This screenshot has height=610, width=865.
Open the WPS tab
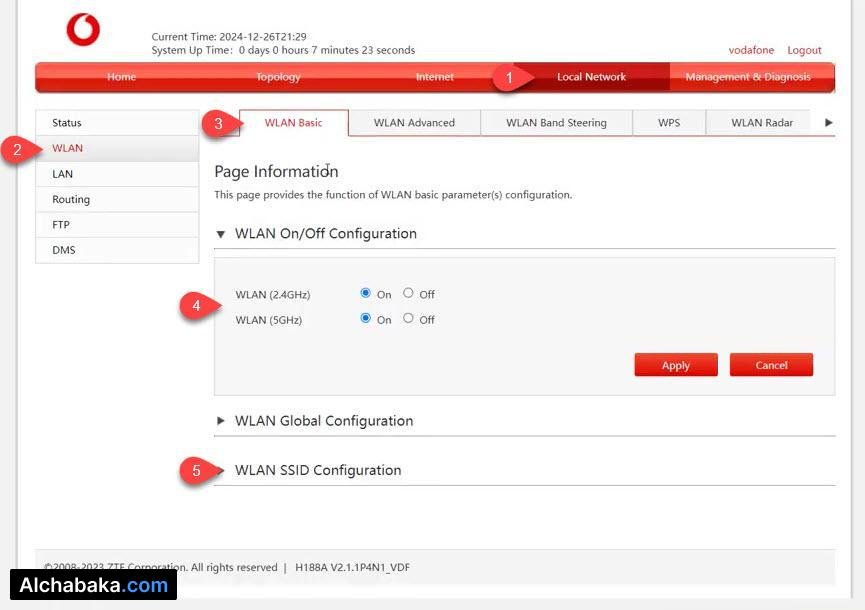point(668,122)
